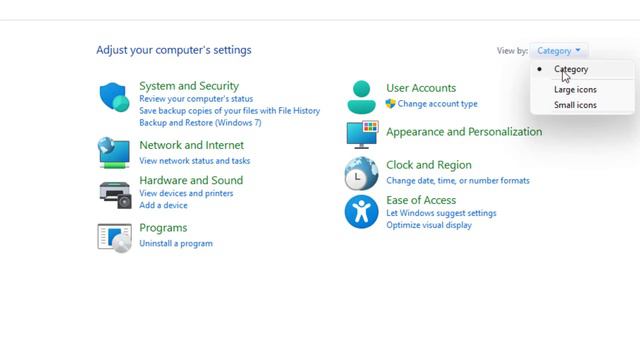Click the UAC shield beside Change account type
Viewport: 640px width, 360px height.
(390, 104)
